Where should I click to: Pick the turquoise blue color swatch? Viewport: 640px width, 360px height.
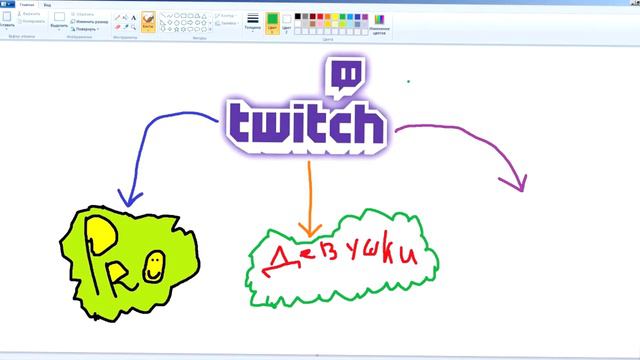[350, 16]
